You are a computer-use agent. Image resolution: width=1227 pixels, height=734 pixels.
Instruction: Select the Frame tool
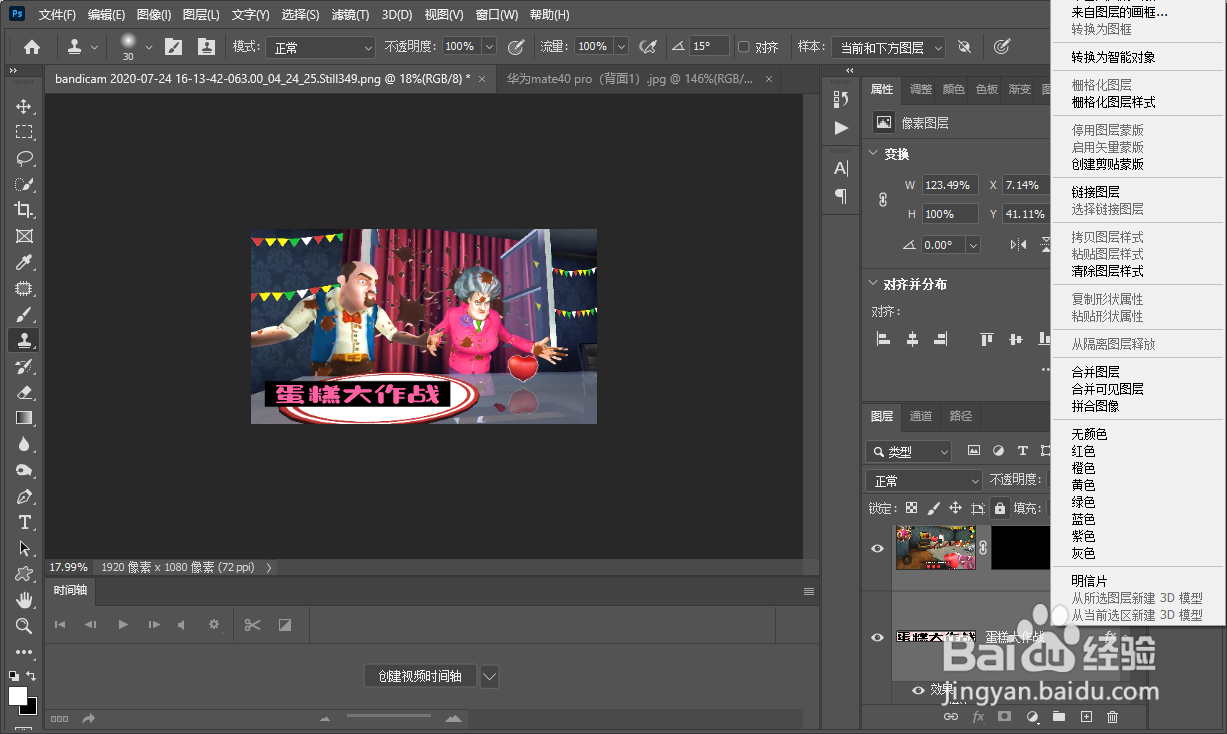point(24,236)
